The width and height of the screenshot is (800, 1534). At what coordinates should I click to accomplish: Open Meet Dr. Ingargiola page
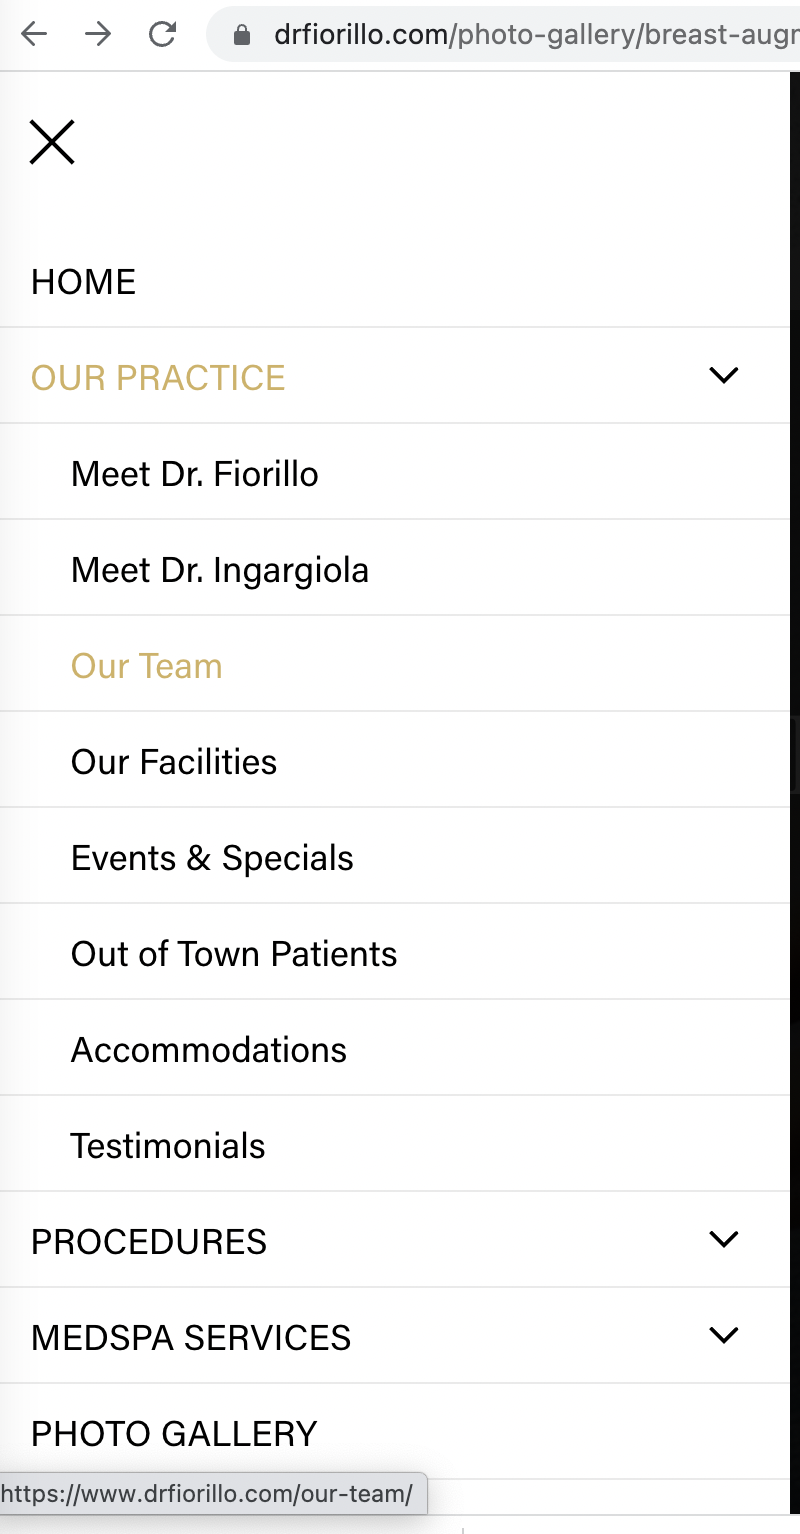coord(220,570)
